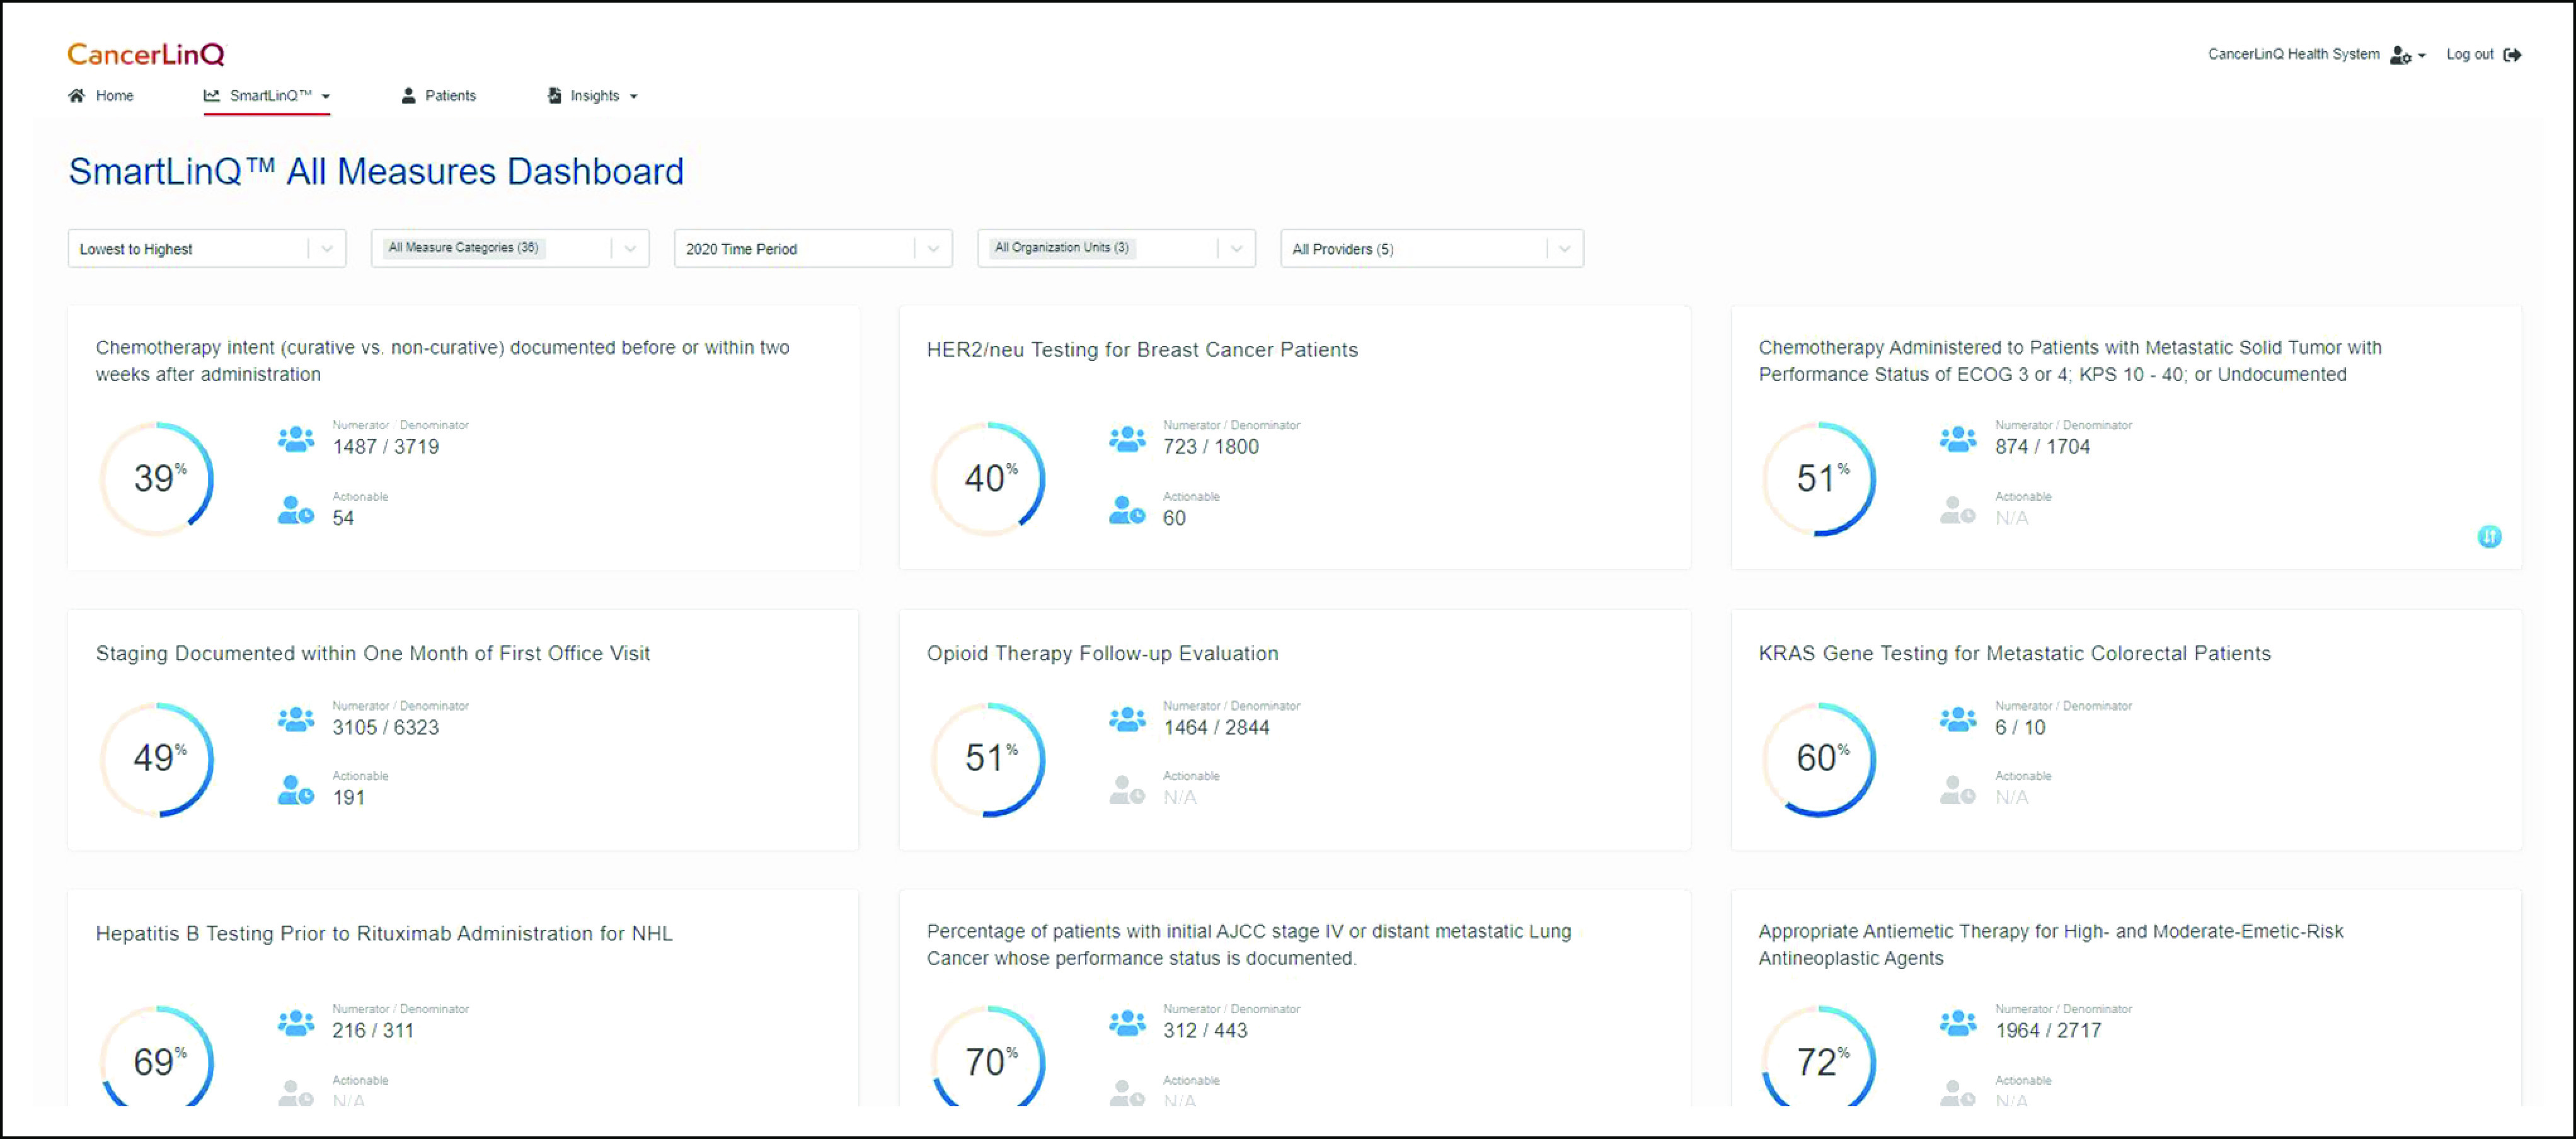Viewport: 2576px width, 1139px height.
Task: Click the group icon next to 1464 / 2844
Action: (1127, 719)
